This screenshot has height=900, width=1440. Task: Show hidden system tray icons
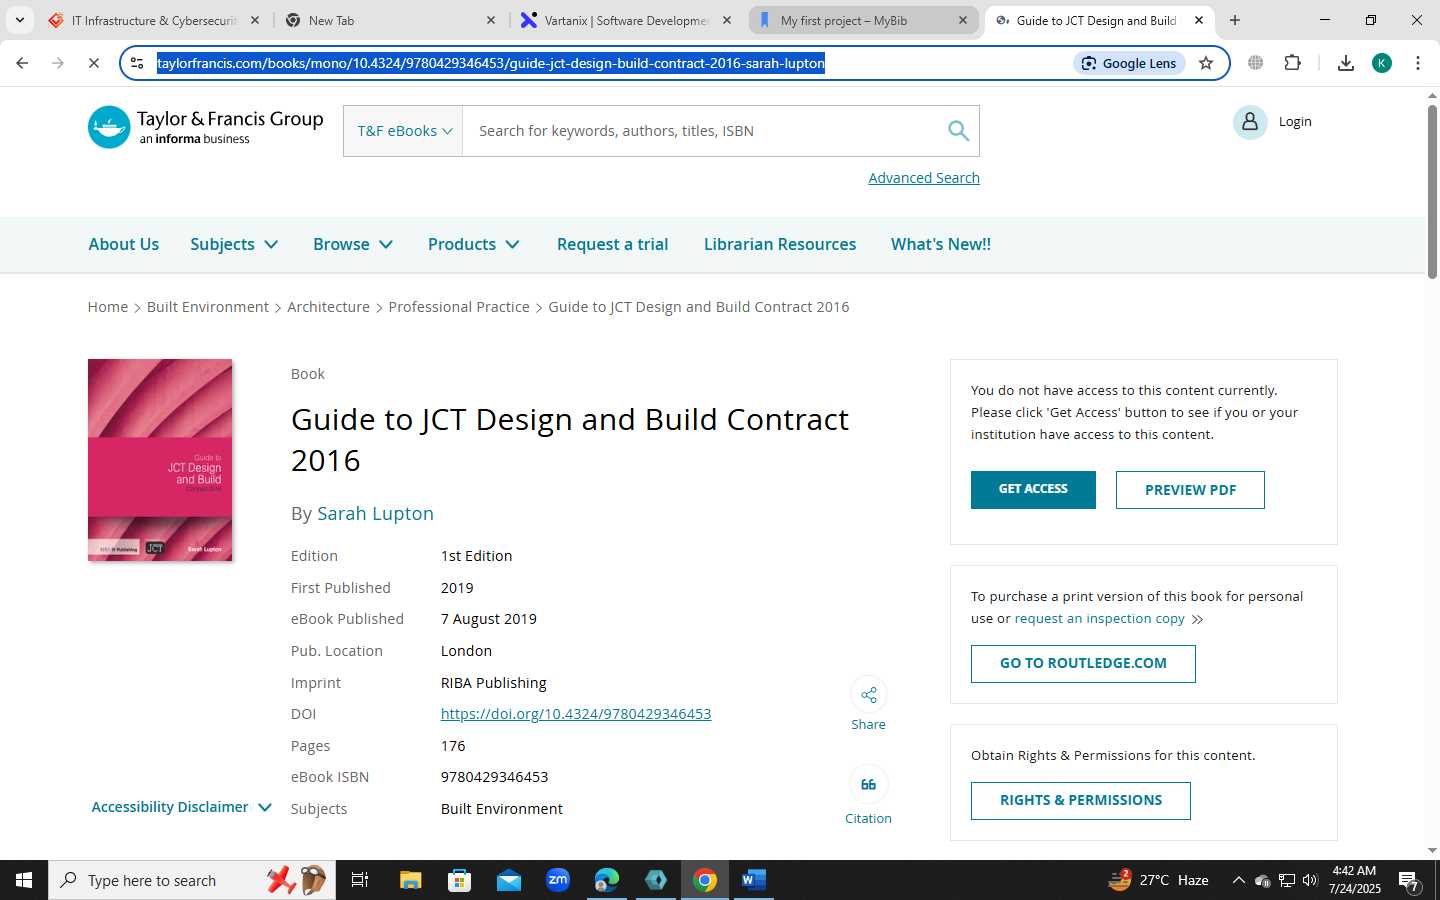point(1238,880)
